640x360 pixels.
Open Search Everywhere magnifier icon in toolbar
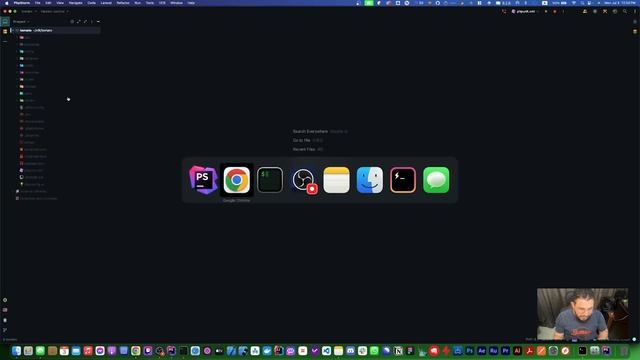pos(625,11)
